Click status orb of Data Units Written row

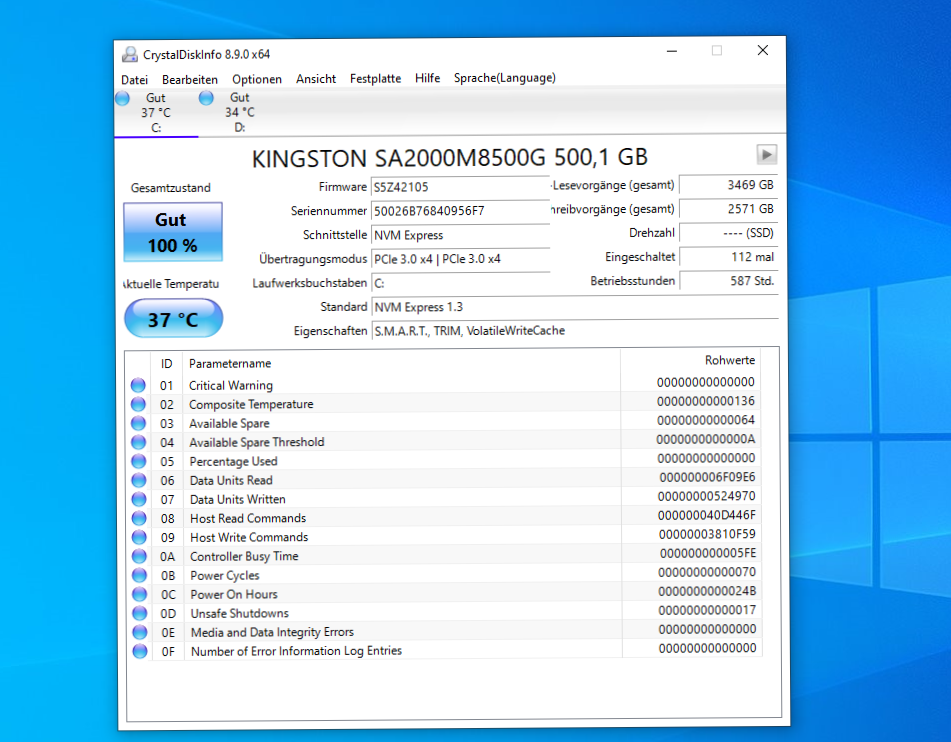139,499
